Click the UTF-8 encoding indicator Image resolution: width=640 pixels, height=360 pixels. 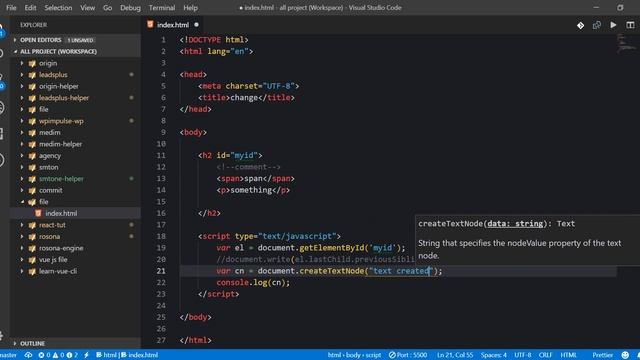pos(522,355)
